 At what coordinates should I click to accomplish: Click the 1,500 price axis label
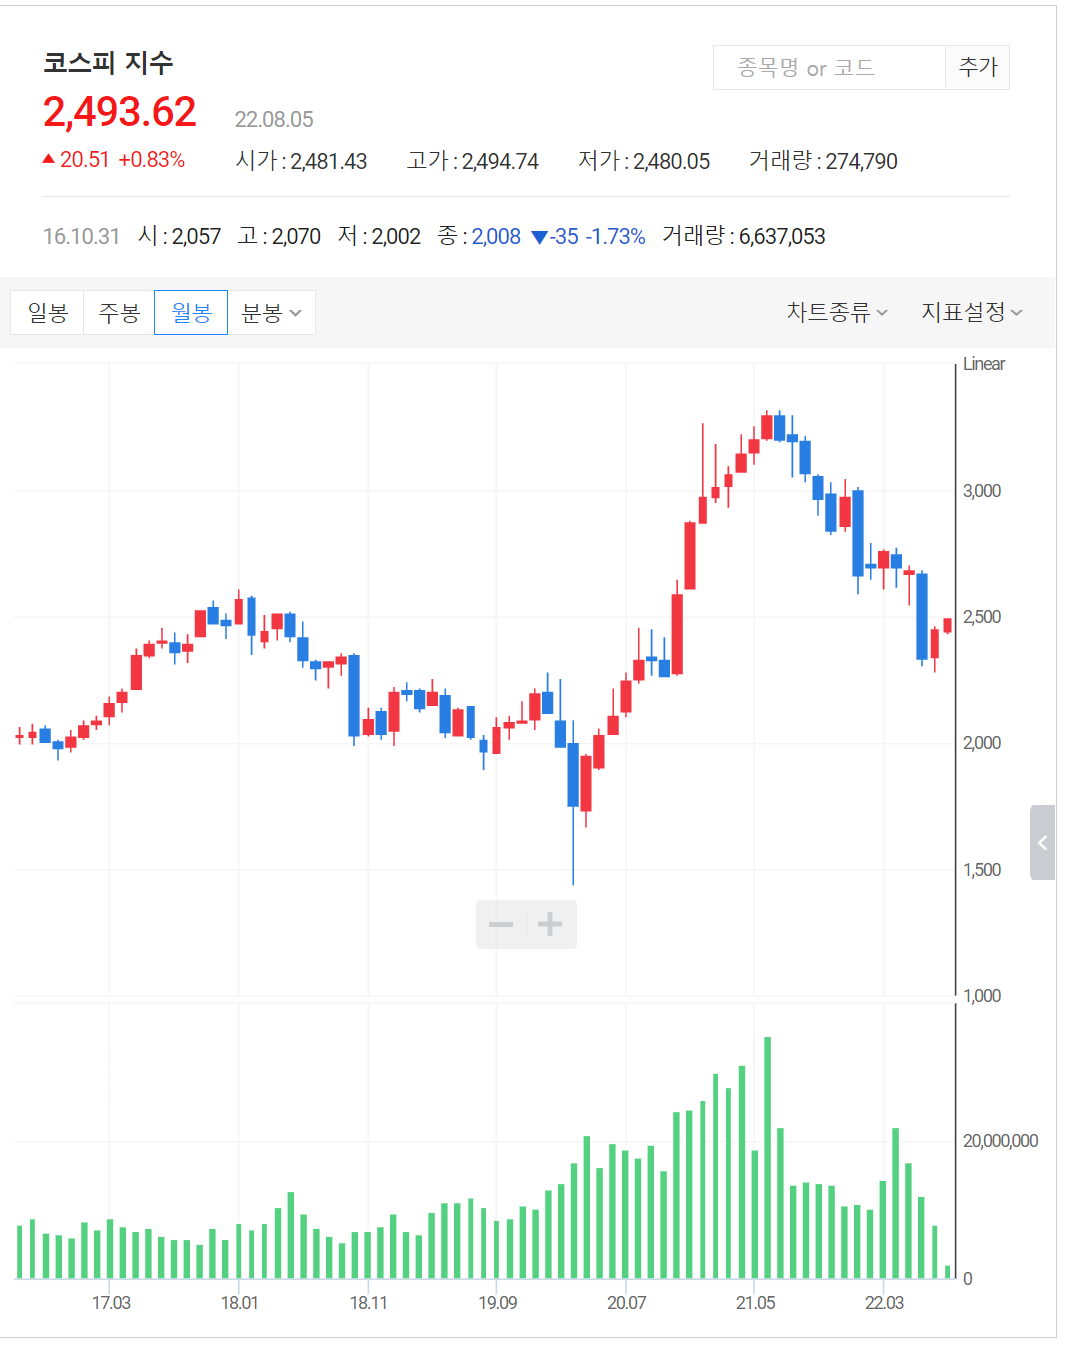click(982, 870)
